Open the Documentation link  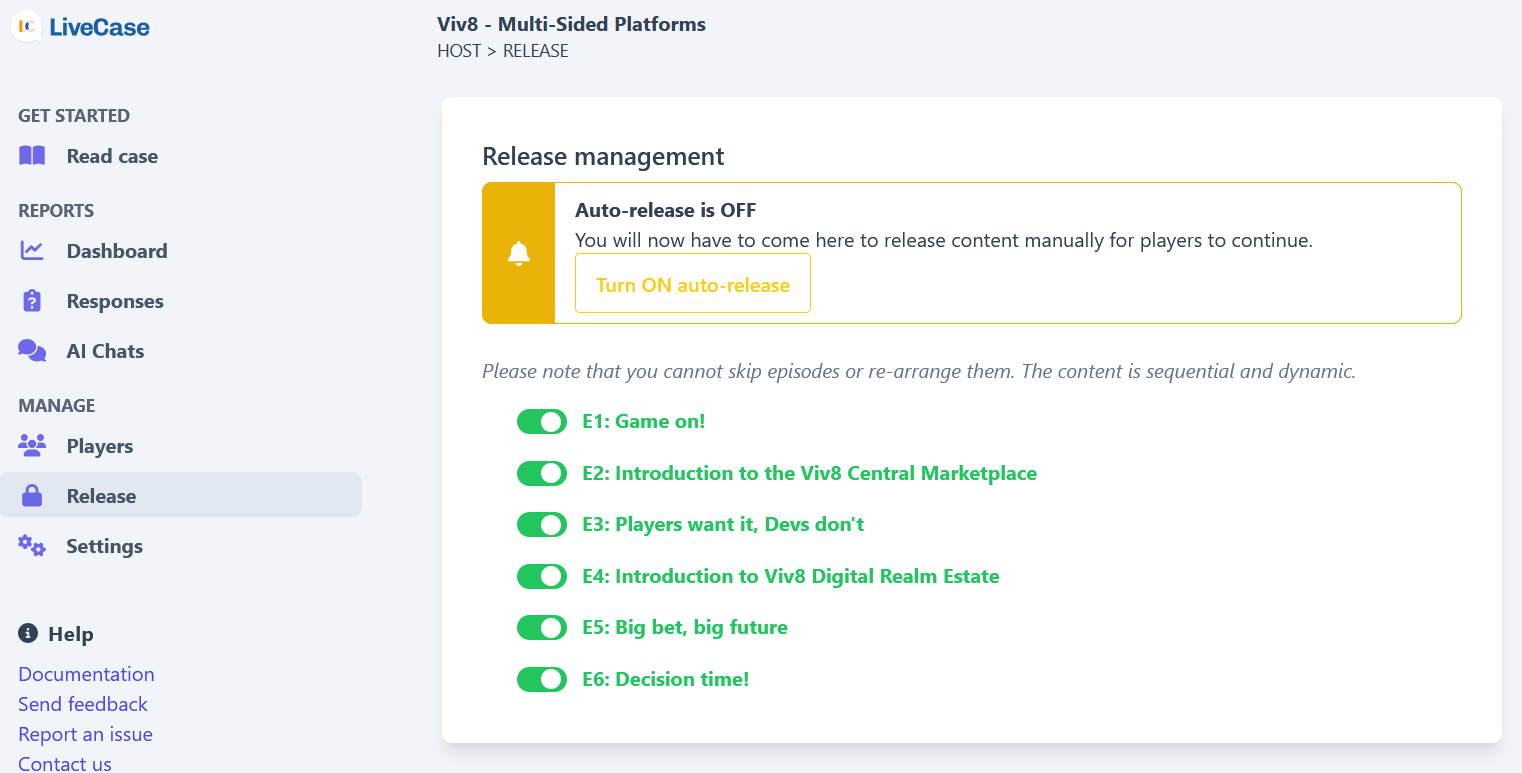86,674
